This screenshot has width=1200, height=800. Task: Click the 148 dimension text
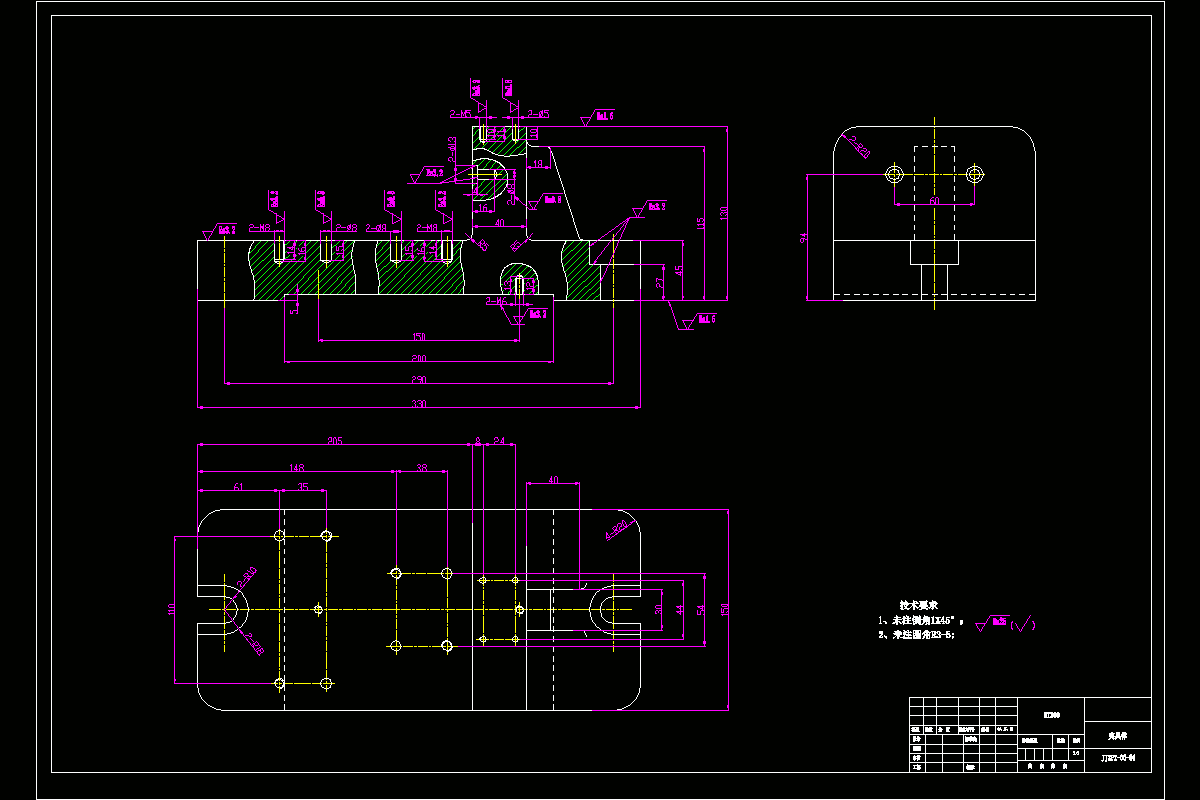click(x=297, y=467)
